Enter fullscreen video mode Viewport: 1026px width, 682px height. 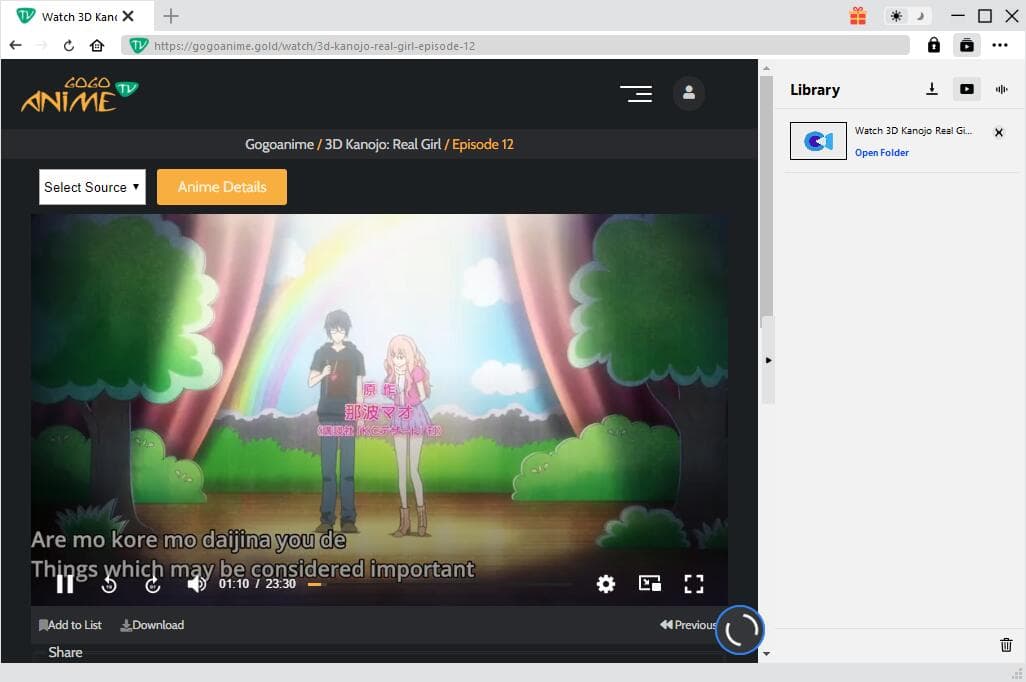coord(694,584)
